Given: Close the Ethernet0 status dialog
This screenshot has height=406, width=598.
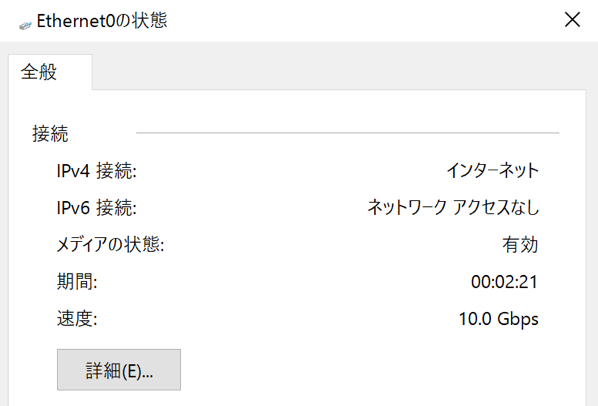Looking at the screenshot, I should point(572,19).
